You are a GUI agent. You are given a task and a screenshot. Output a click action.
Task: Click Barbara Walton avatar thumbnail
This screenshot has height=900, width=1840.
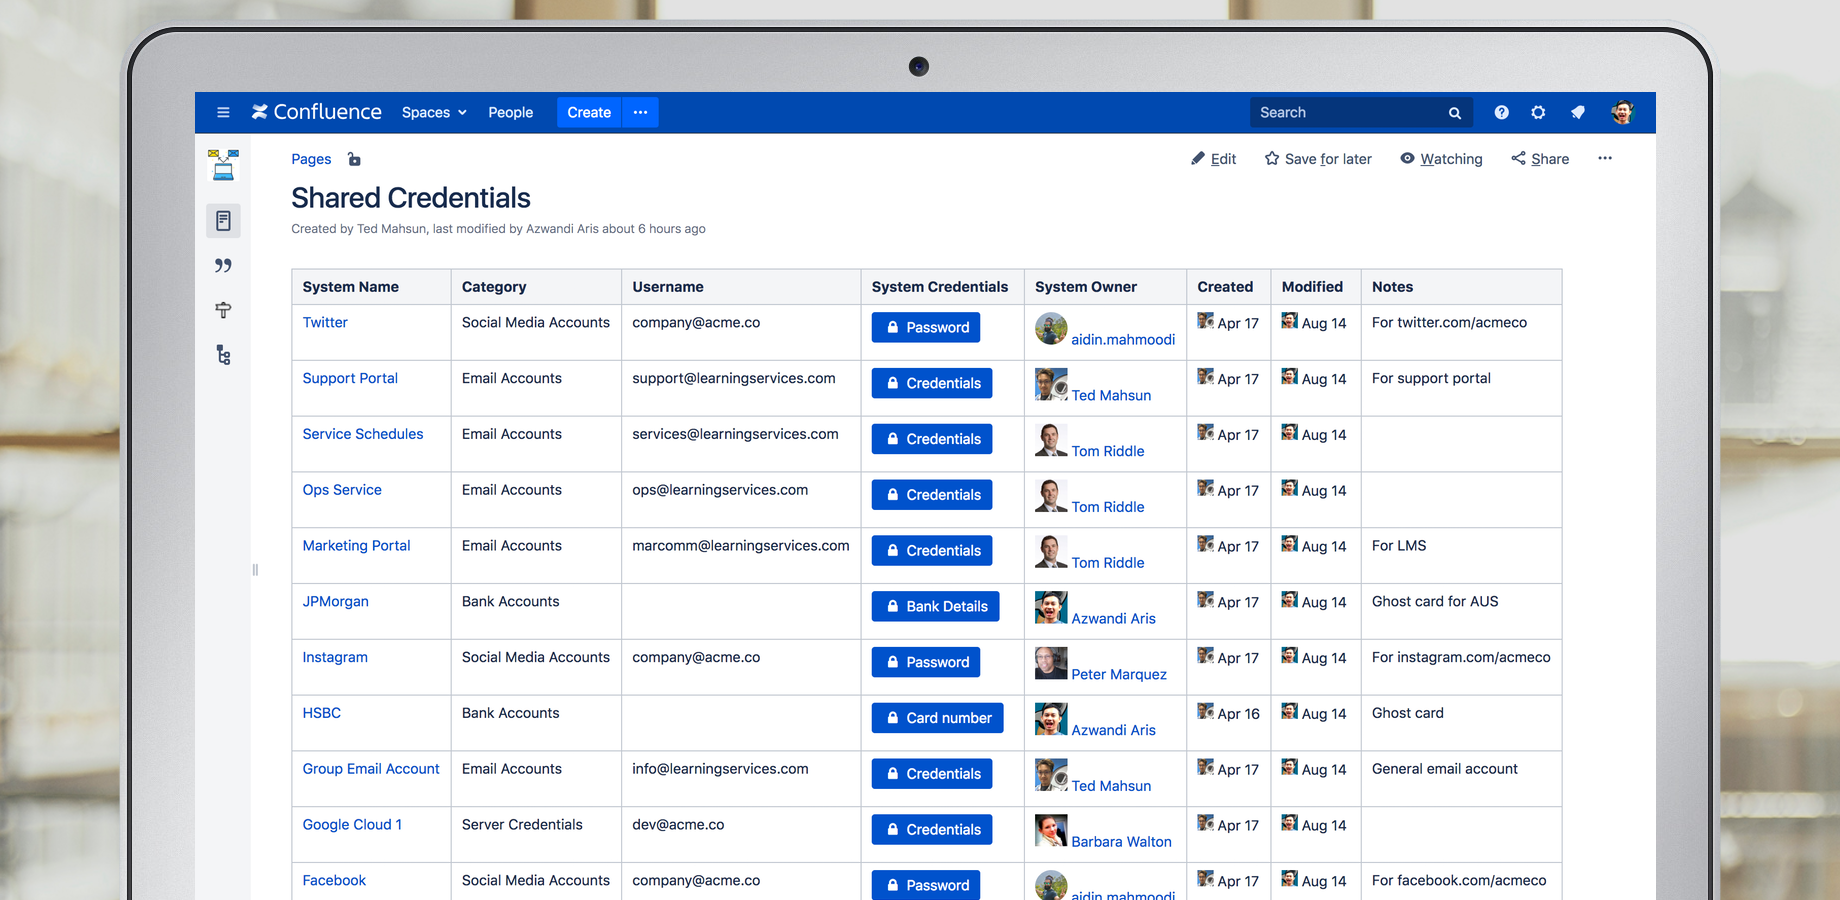coord(1051,831)
